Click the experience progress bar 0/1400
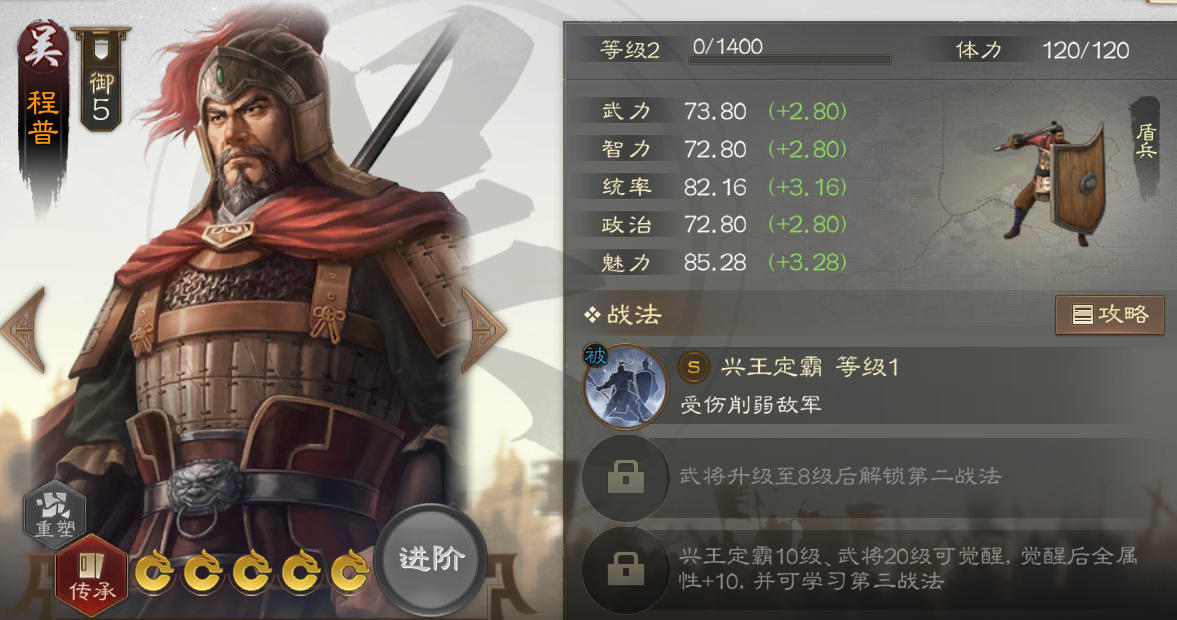 (x=790, y=52)
